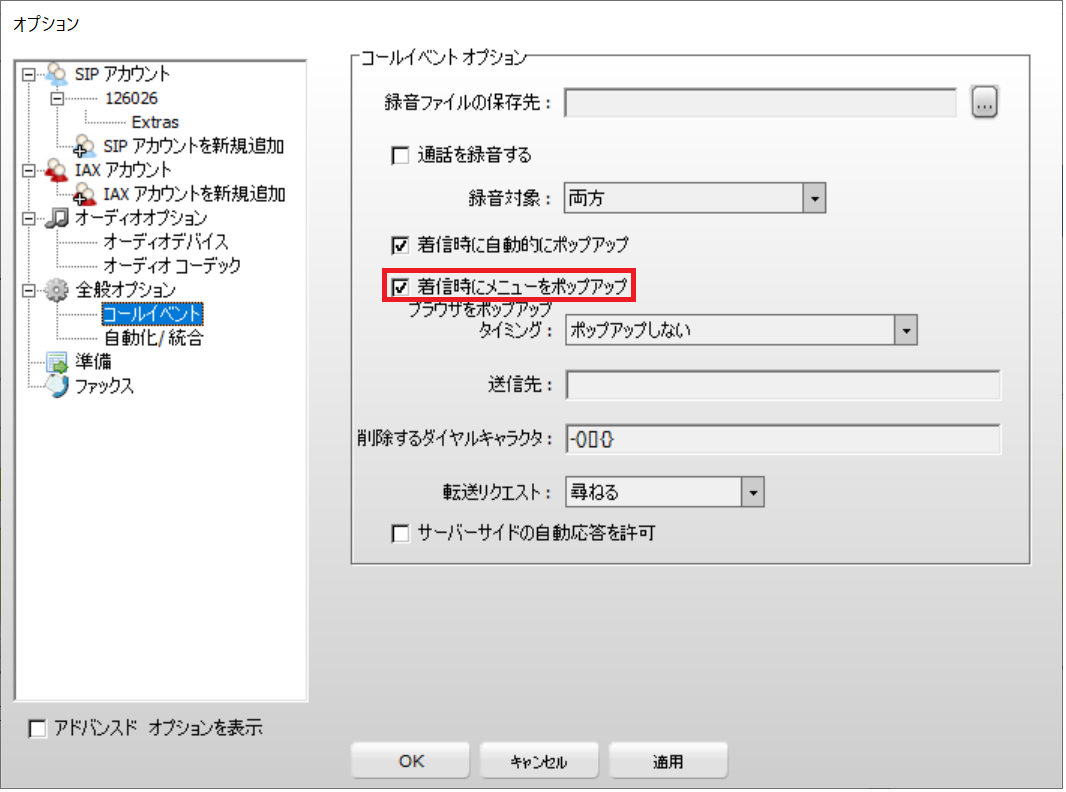Click the 適用 button
The image size is (1066, 792).
click(x=668, y=761)
